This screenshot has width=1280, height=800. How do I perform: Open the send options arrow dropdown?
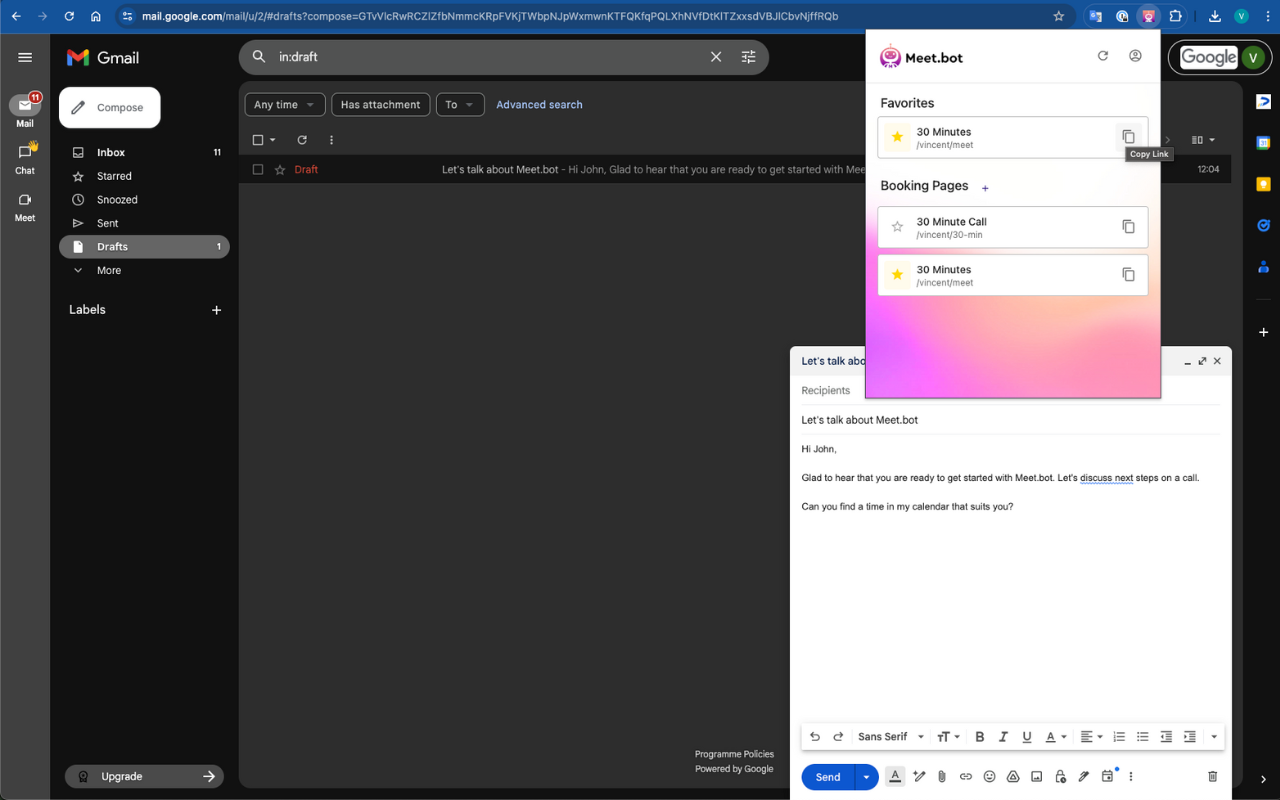tap(866, 777)
